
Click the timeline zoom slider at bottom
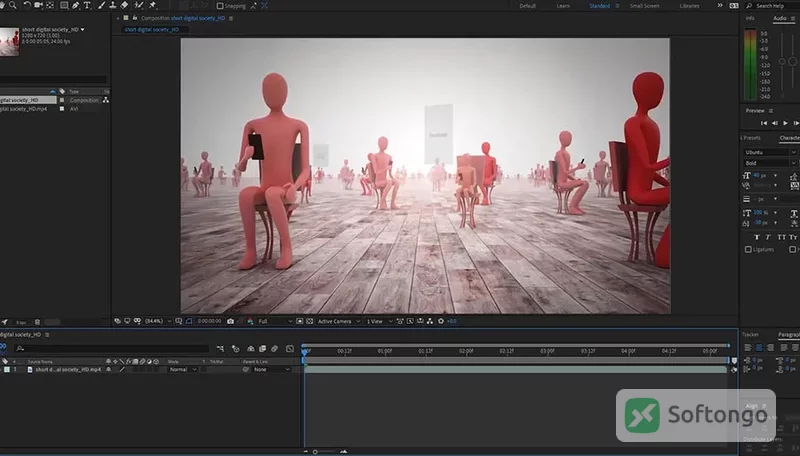315,452
